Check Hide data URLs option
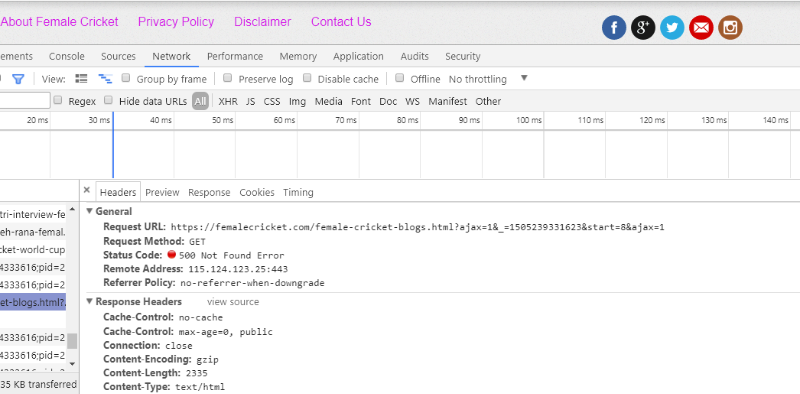This screenshot has height=394, width=800. click(108, 100)
